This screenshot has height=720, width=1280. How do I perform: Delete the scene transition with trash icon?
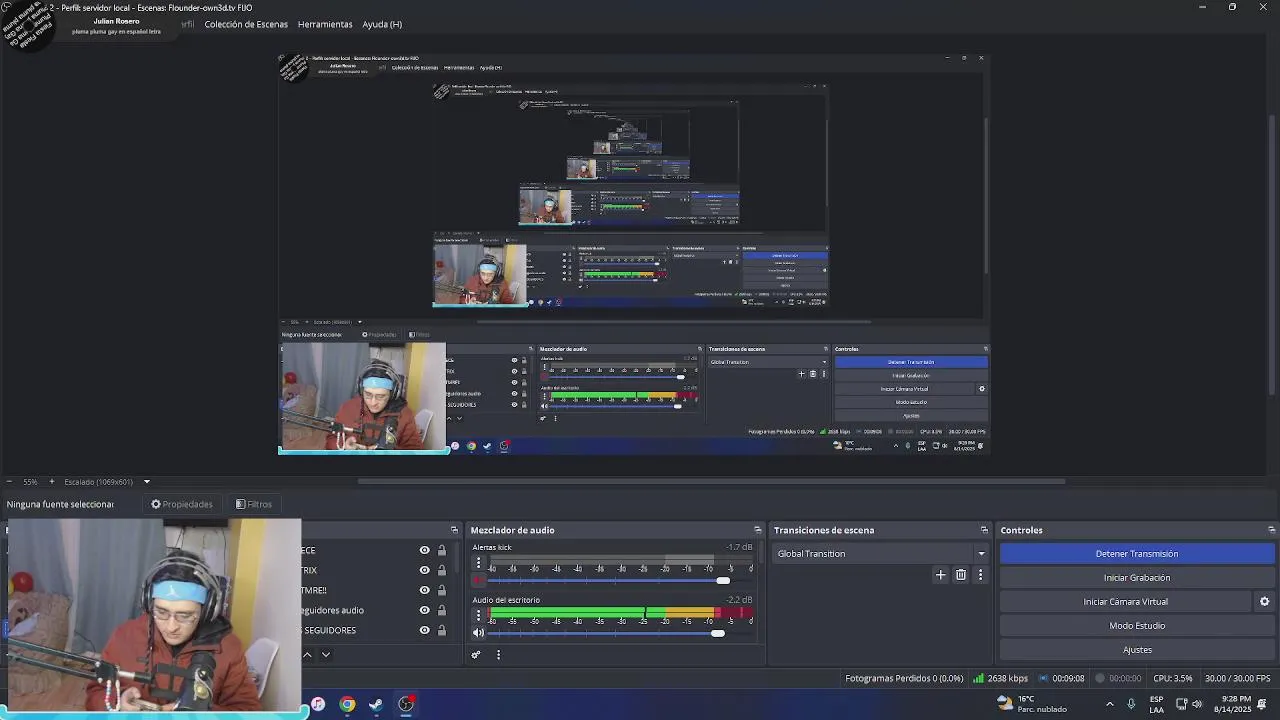pyautogui.click(x=961, y=575)
